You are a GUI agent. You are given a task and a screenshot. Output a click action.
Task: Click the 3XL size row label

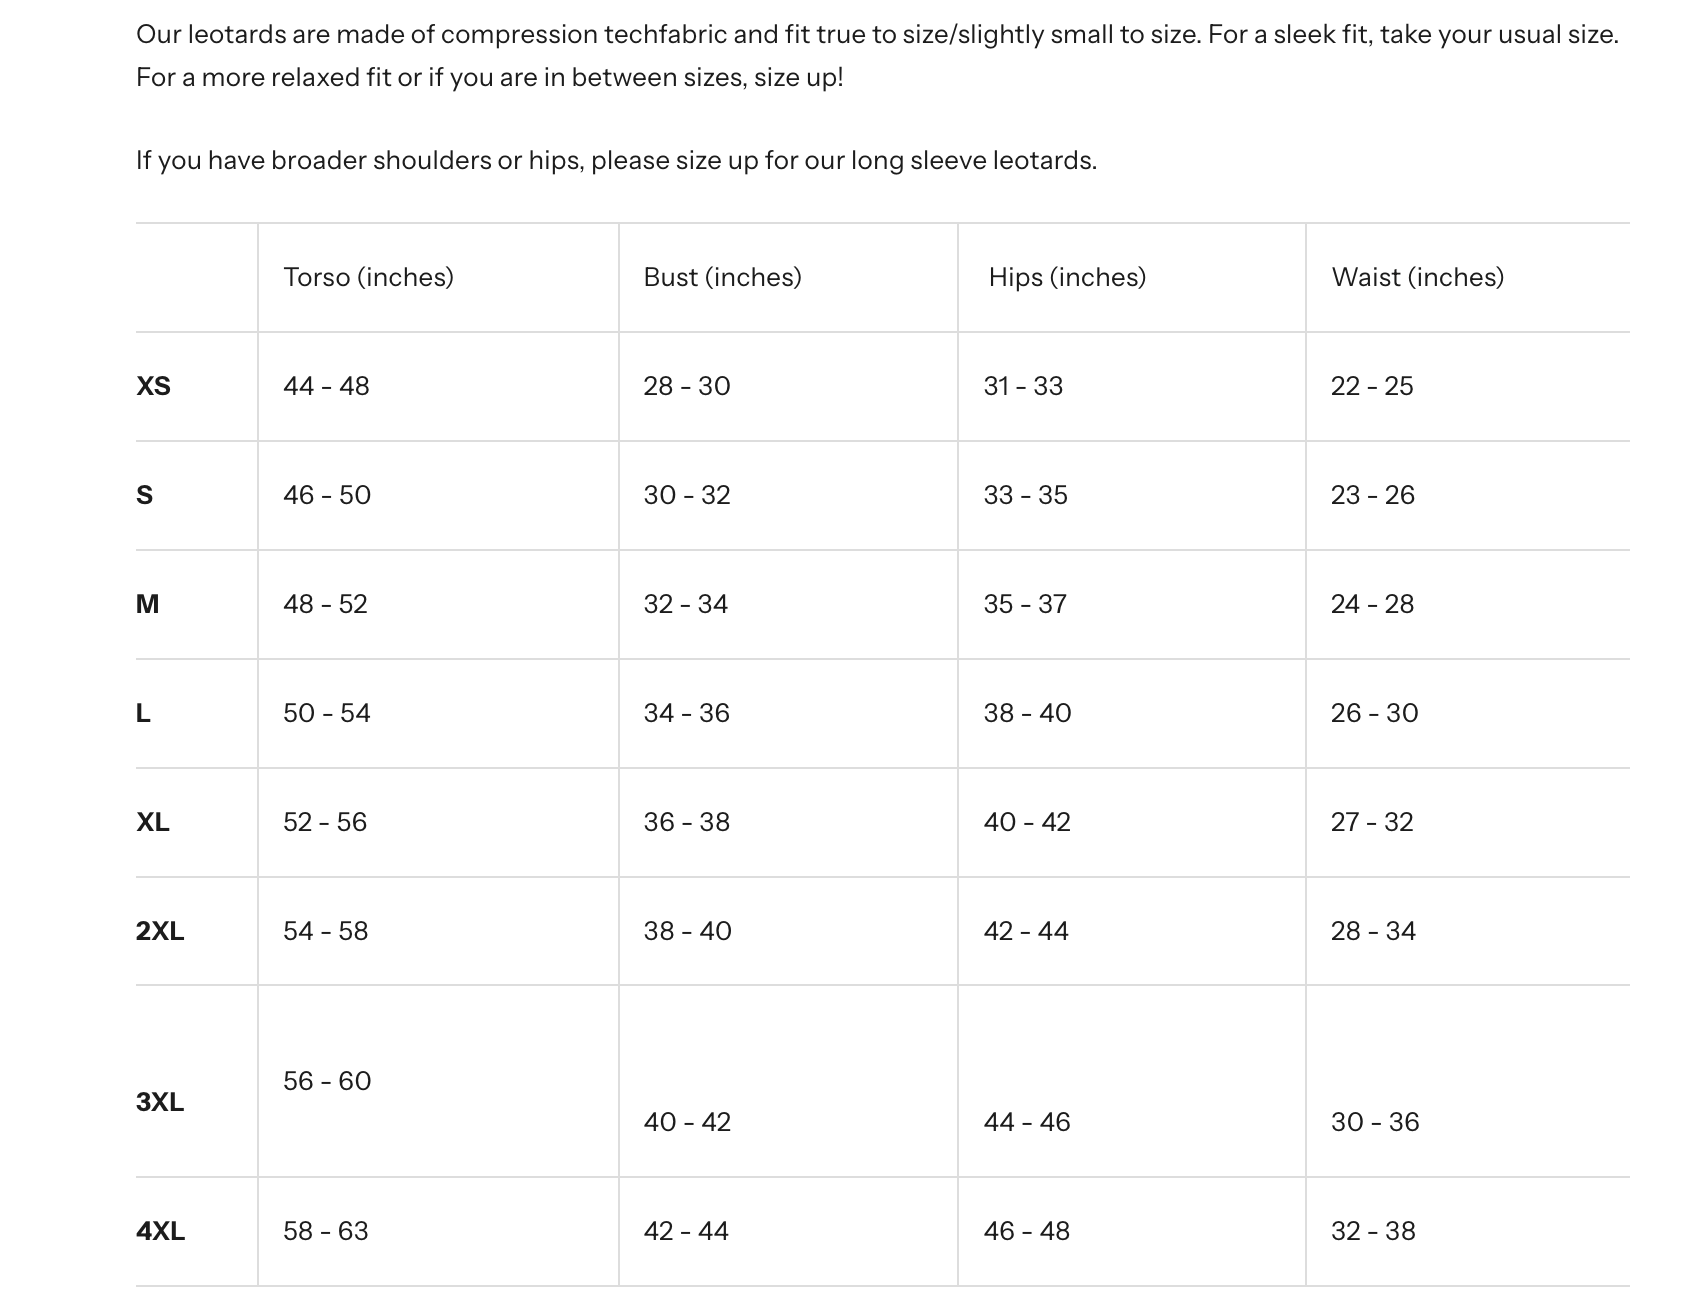[160, 1102]
